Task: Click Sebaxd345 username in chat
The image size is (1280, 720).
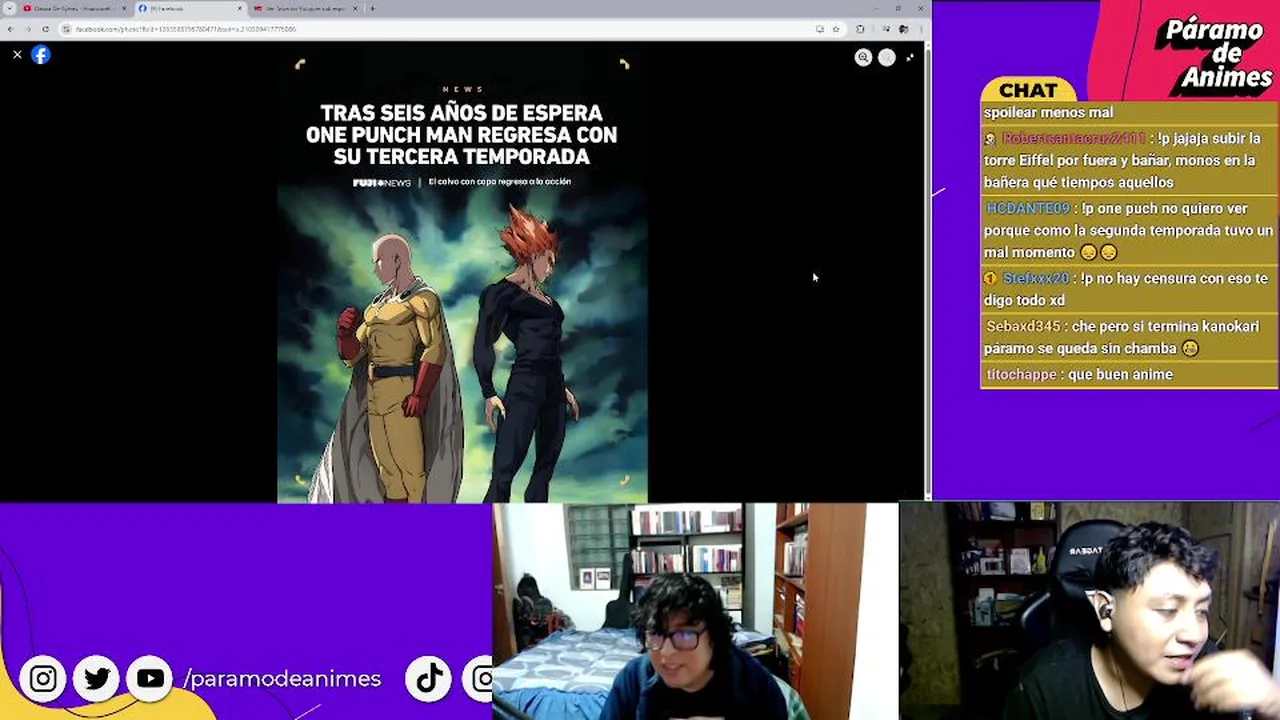Action: 1023,326
